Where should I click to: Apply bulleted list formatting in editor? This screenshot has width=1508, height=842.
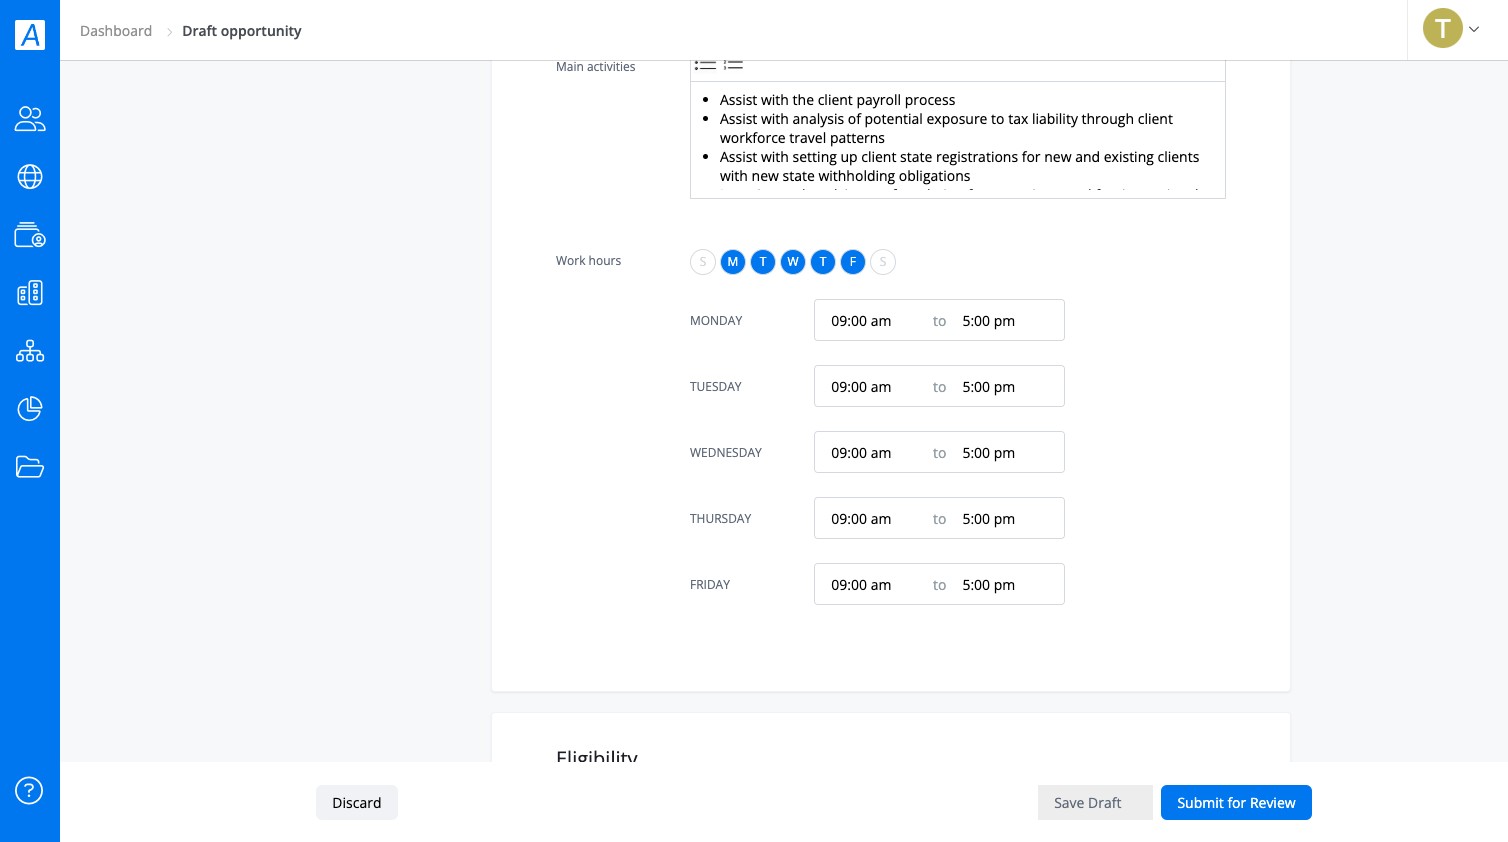click(x=705, y=65)
